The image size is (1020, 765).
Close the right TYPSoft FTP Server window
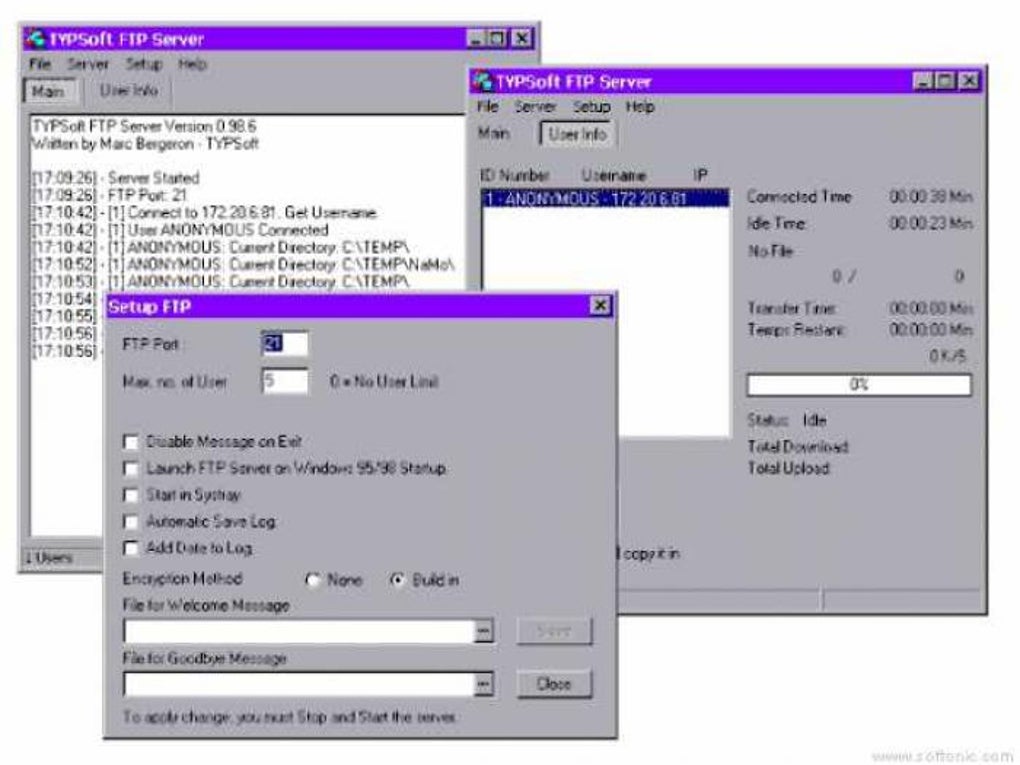tap(969, 81)
